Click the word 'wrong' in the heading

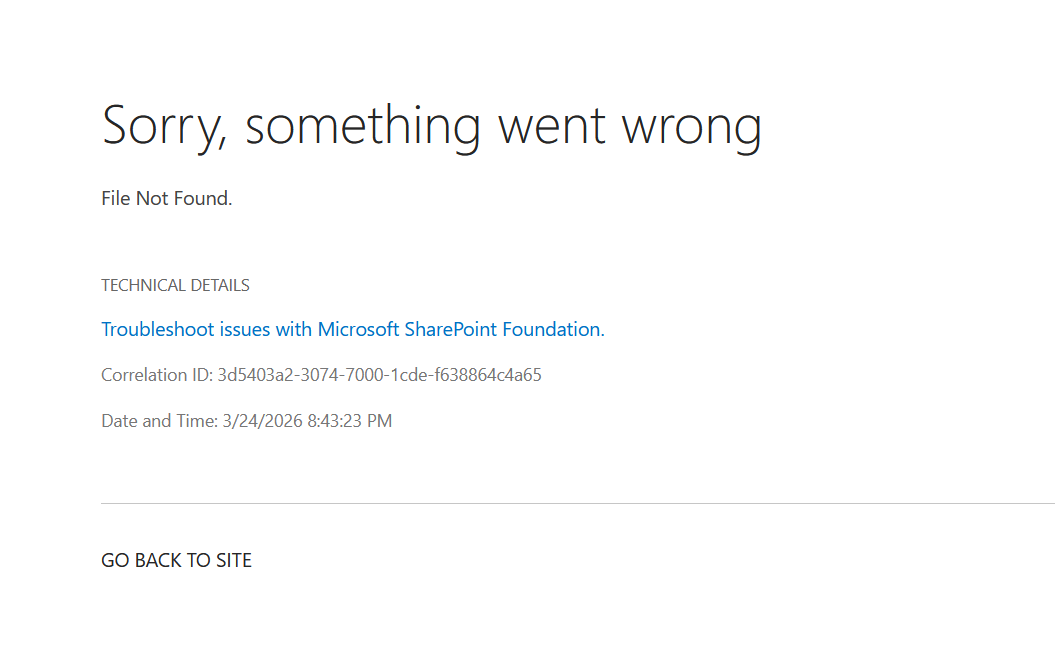pos(692,128)
